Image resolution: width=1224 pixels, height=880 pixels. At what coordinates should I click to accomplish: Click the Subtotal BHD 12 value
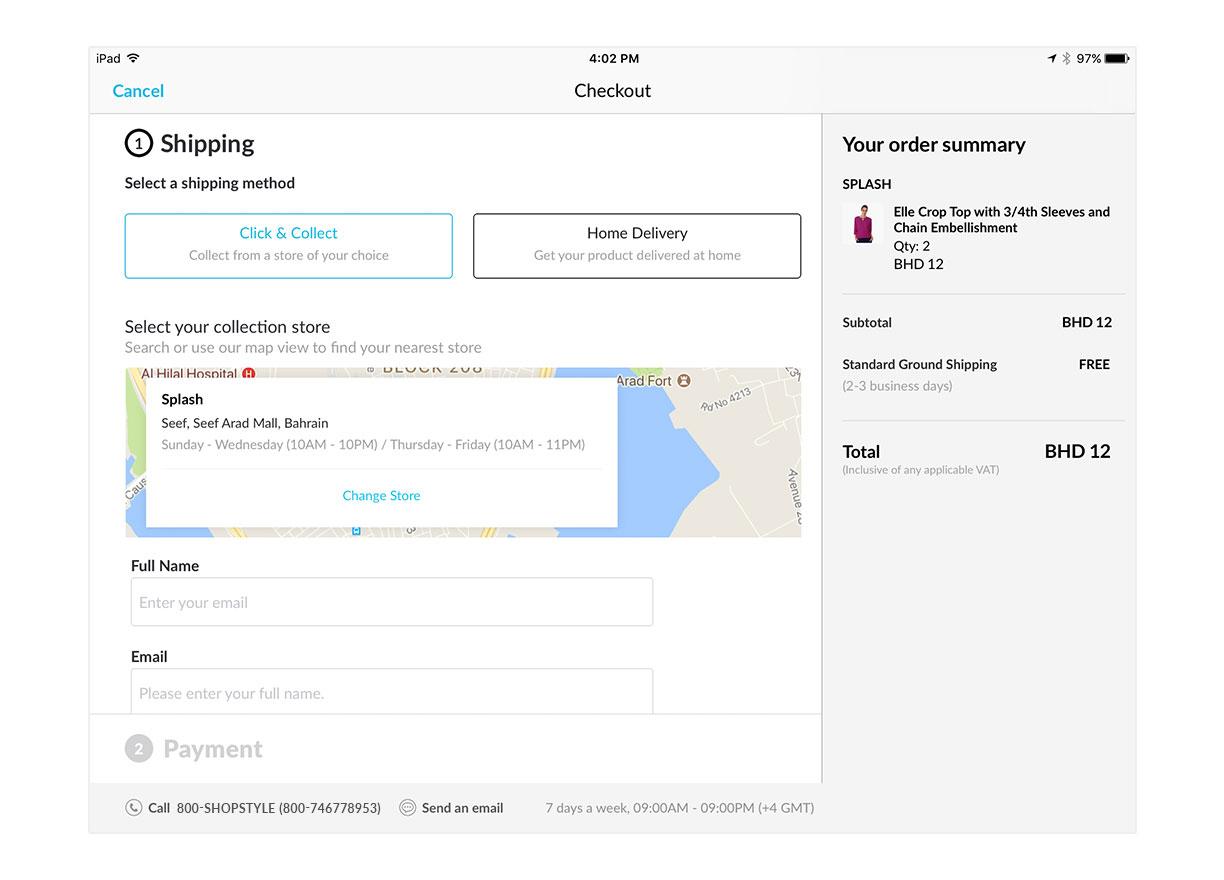click(1086, 323)
